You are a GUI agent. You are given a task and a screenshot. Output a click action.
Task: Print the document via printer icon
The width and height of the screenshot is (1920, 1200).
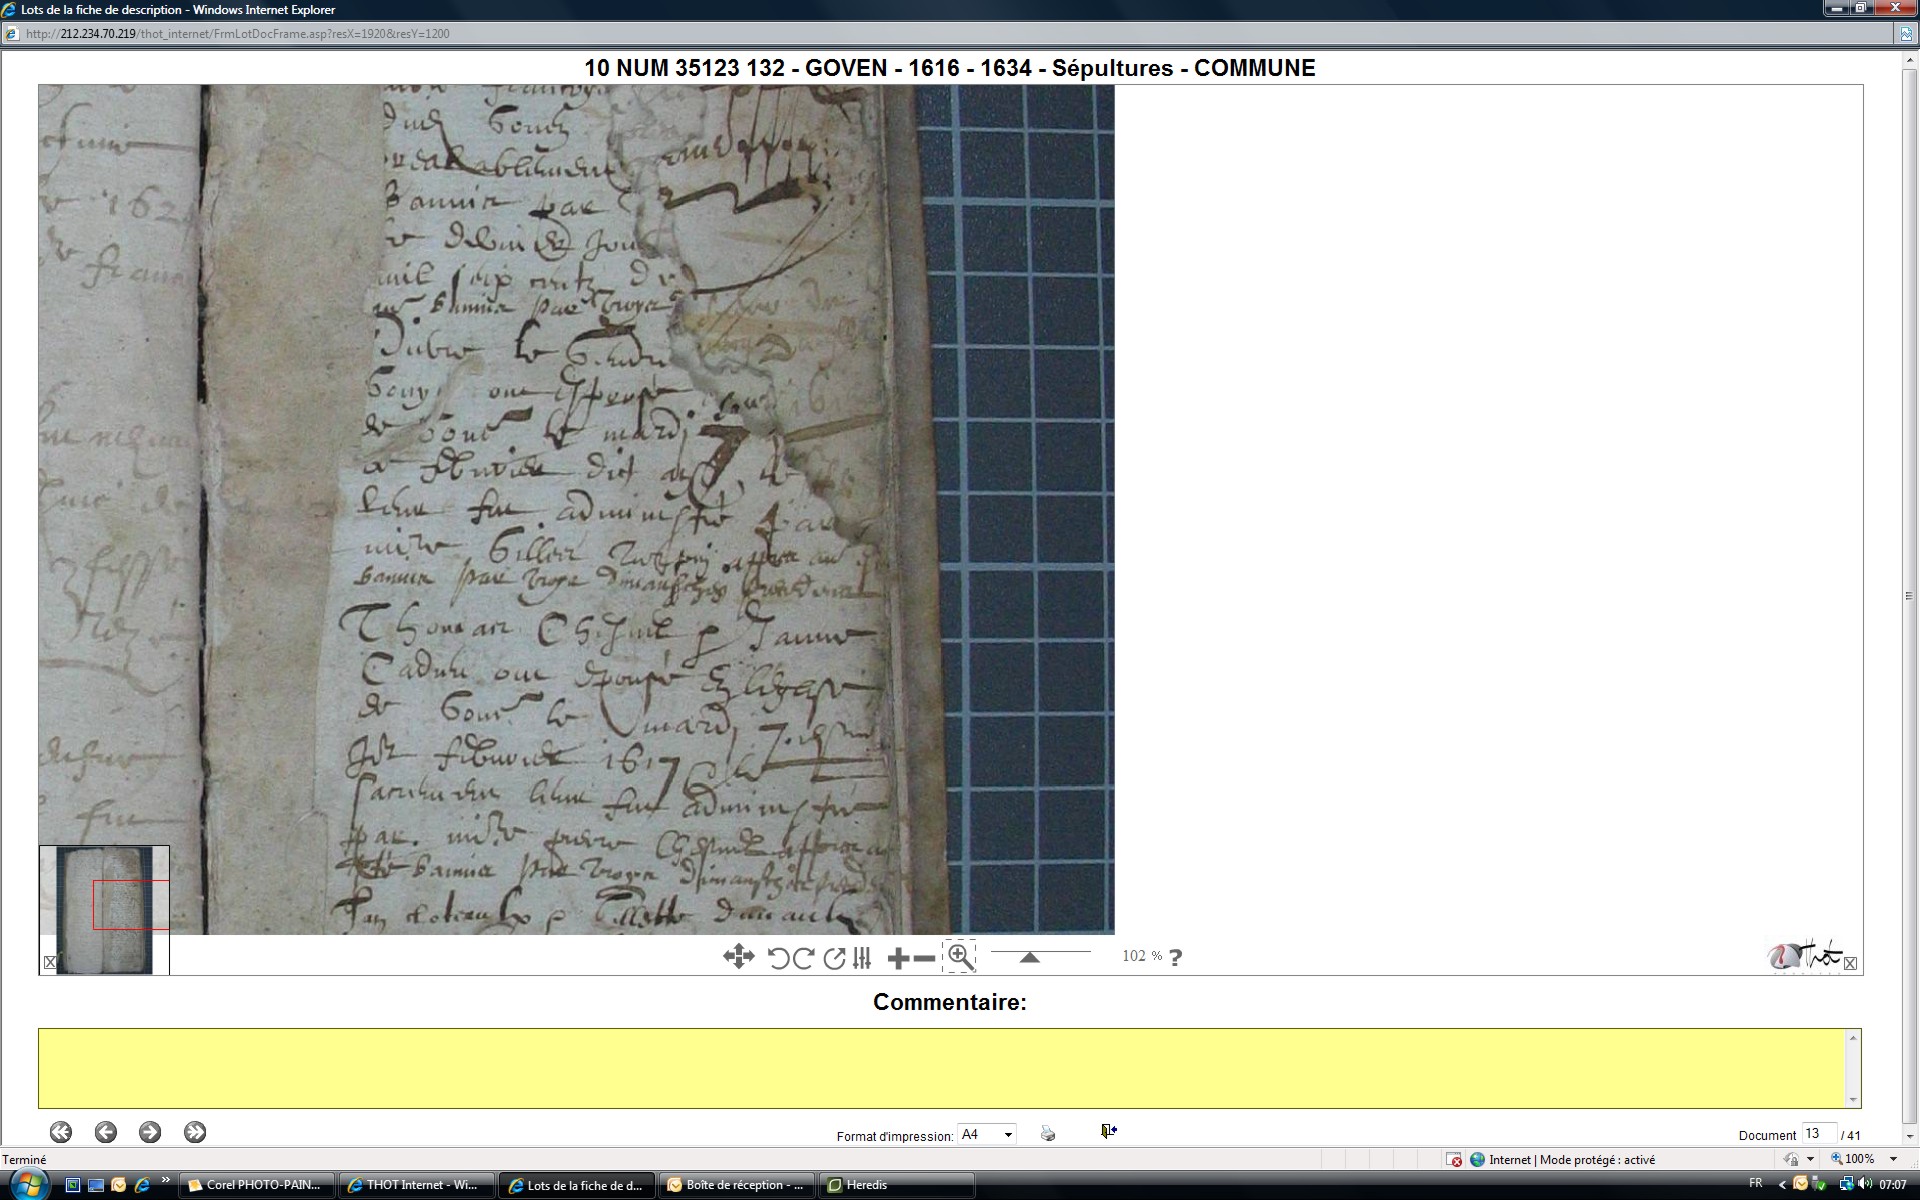(x=1047, y=1133)
